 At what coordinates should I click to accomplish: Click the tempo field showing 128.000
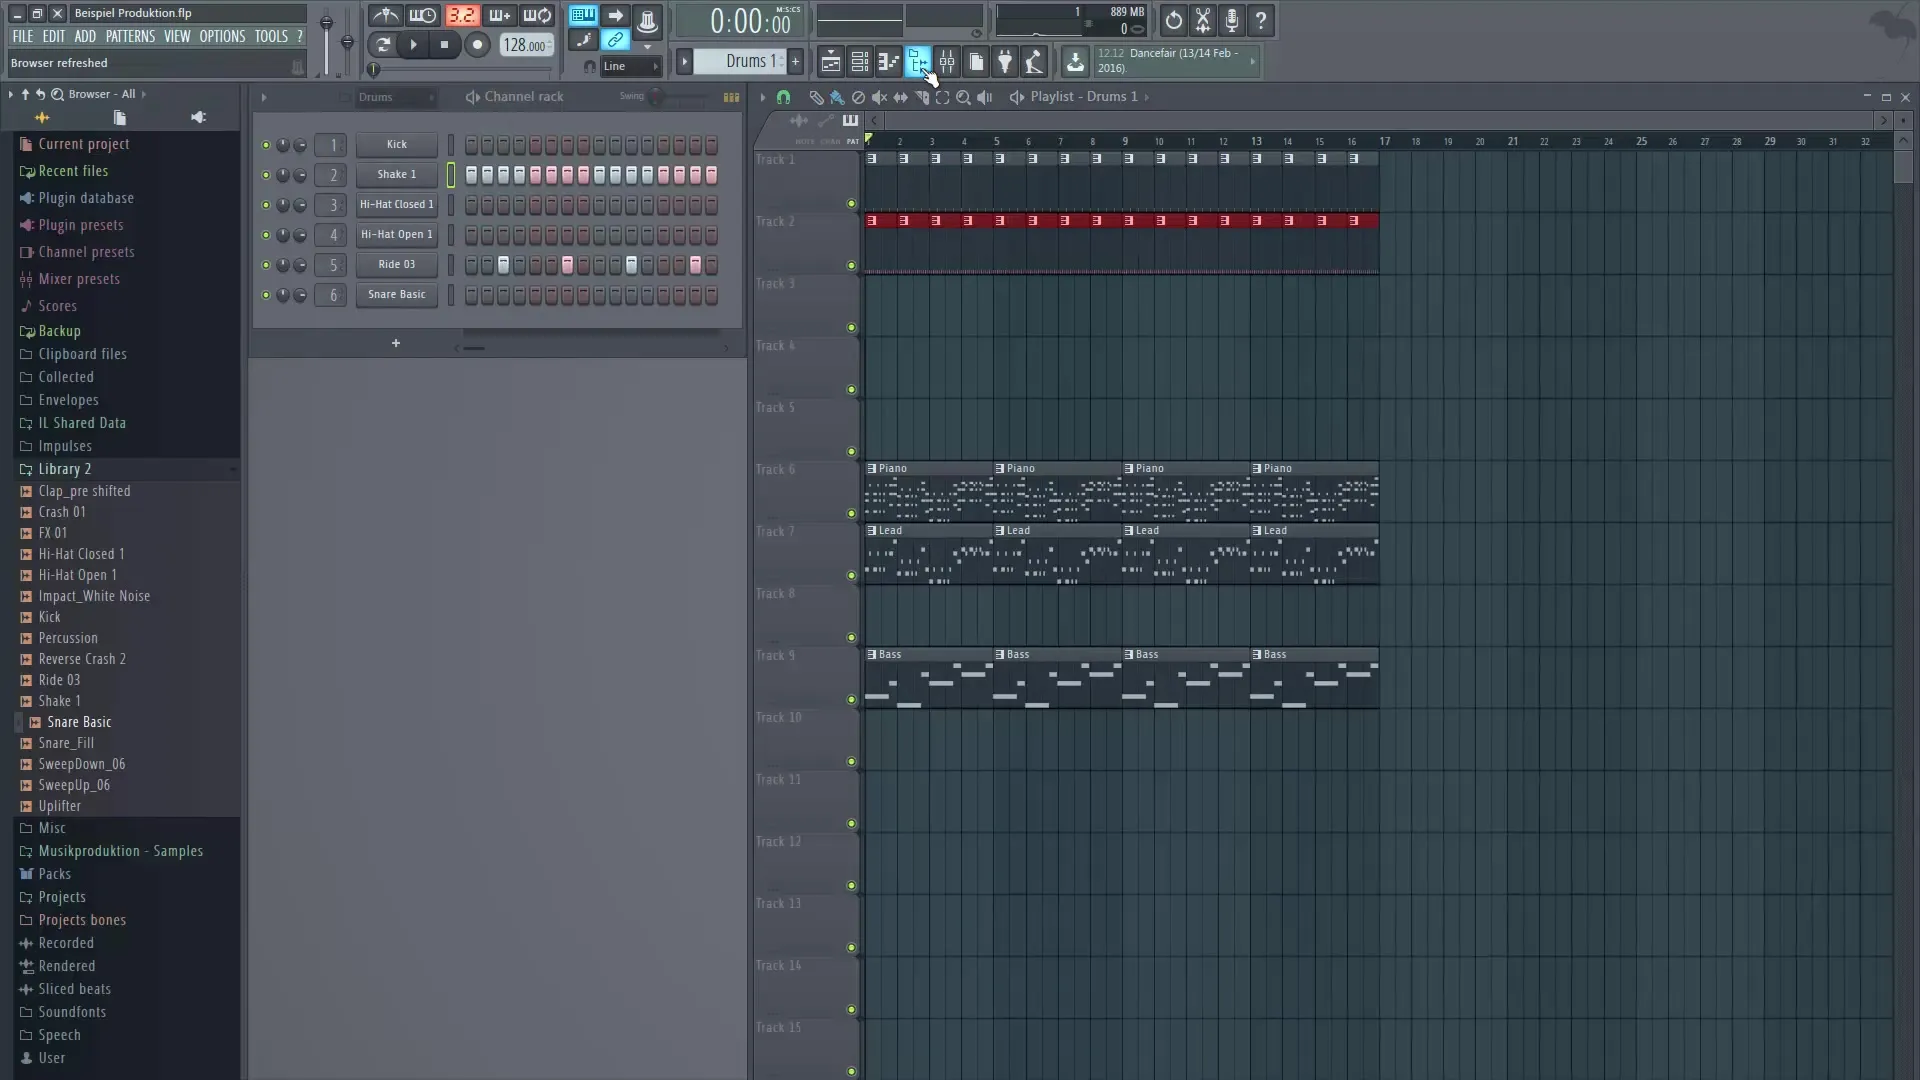click(524, 45)
